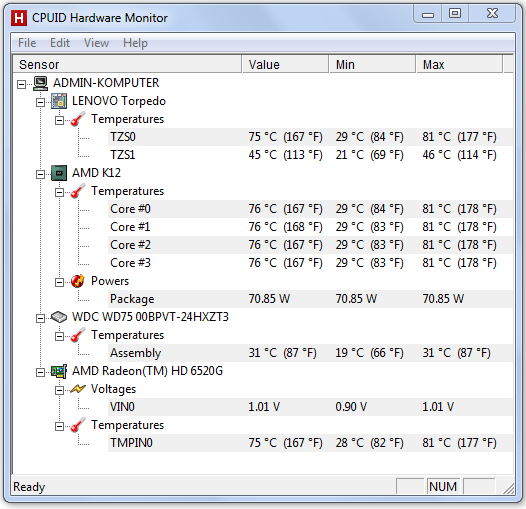Select the Core #0 row
Viewport: 526px width, 509px height.
point(310,209)
